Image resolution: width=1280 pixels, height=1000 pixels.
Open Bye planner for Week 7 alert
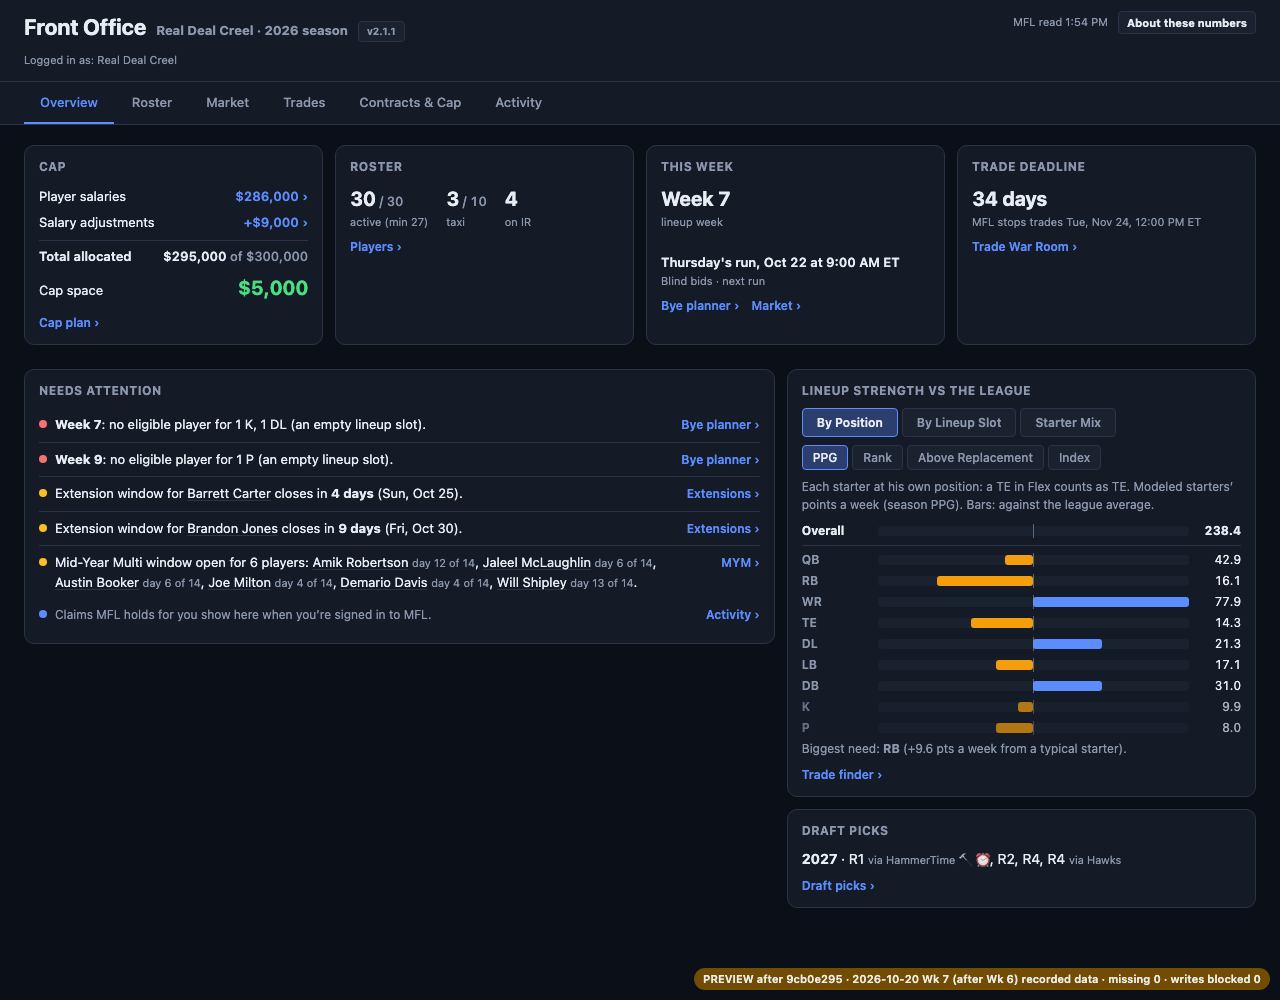pos(720,425)
